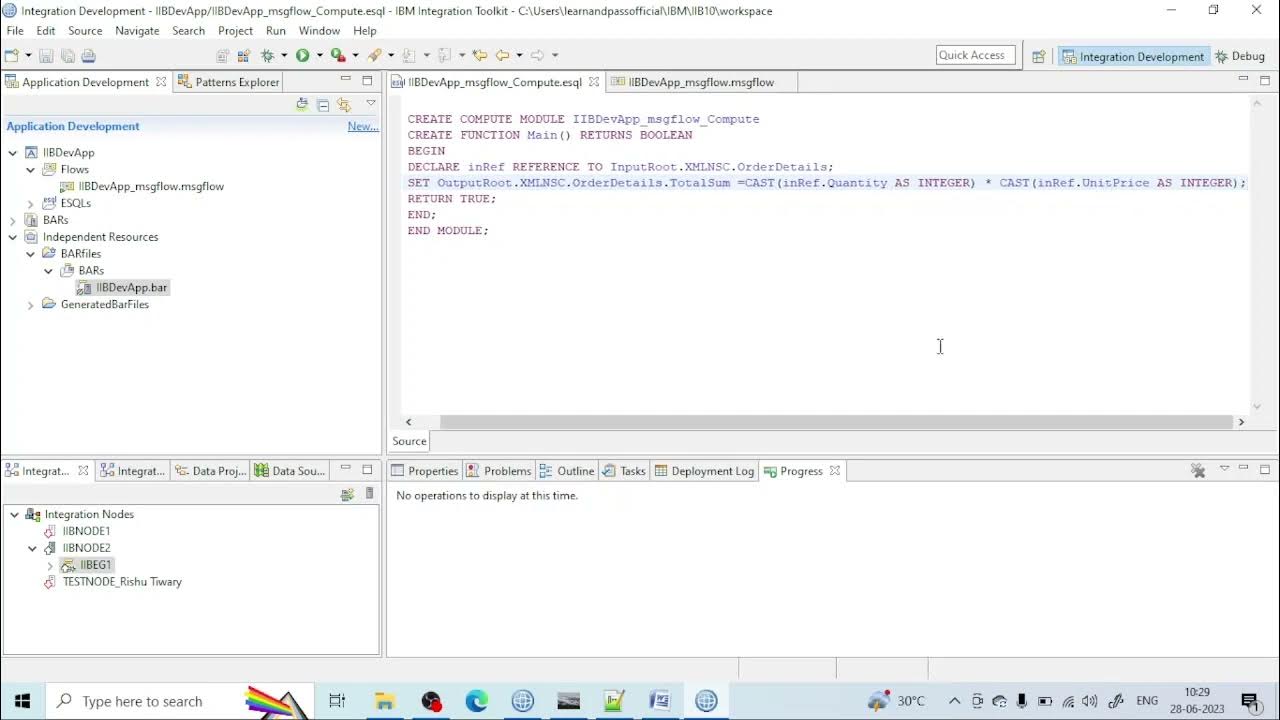The width and height of the screenshot is (1280, 720).
Task: Switch to the Patterns Explorer tab
Action: [x=228, y=82]
